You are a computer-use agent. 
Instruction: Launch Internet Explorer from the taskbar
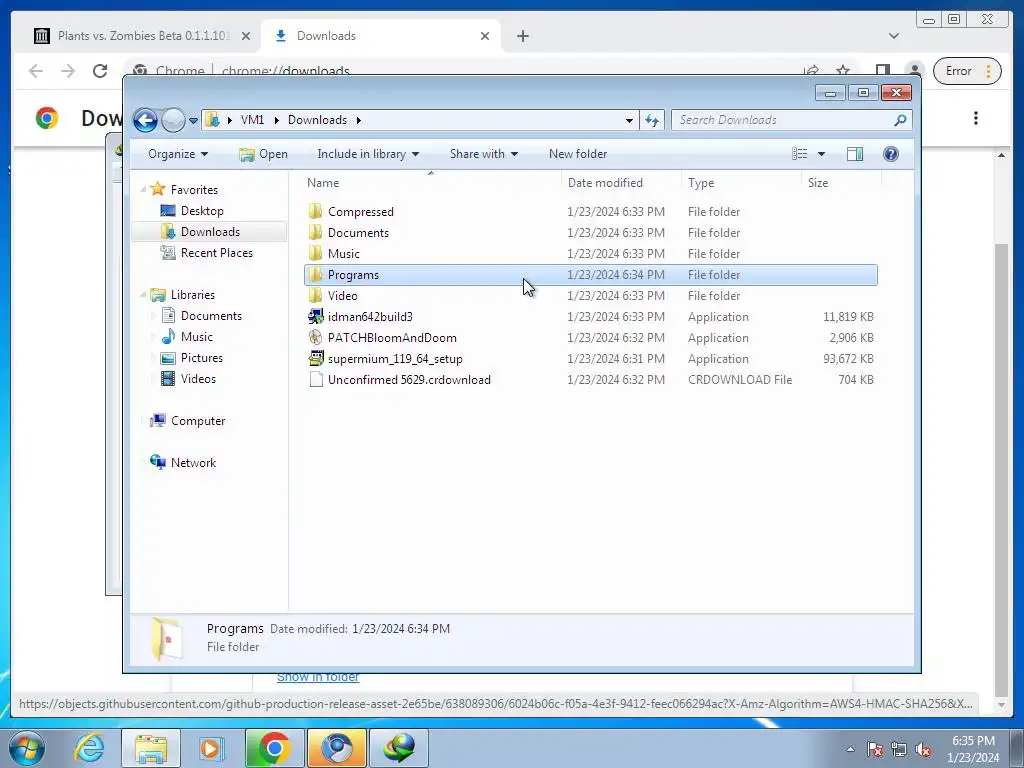(x=89, y=748)
